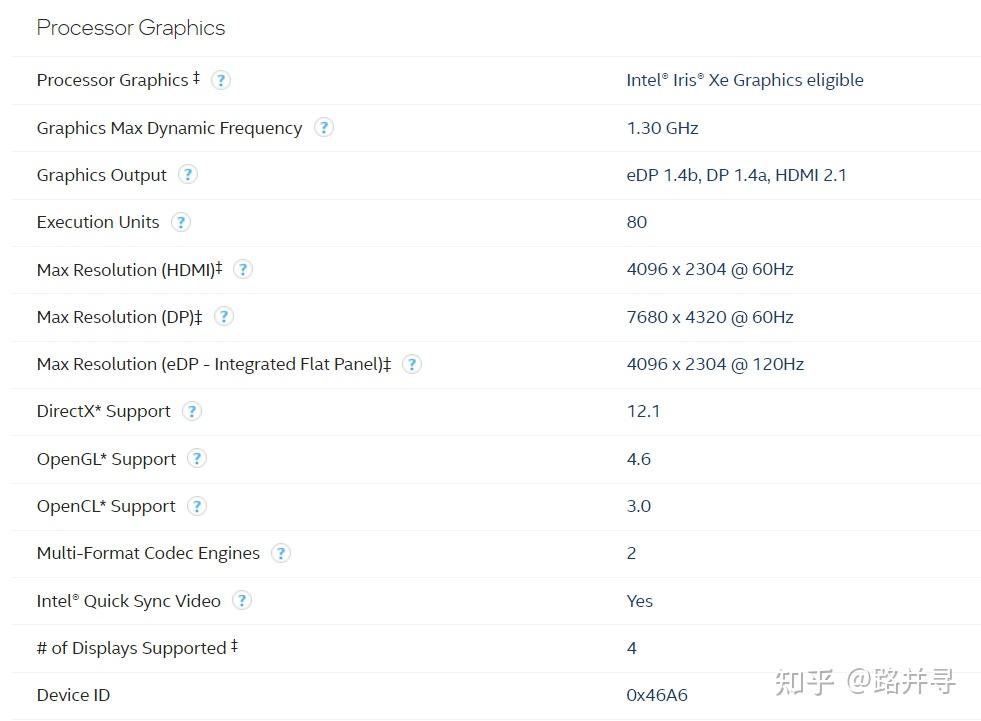Open help for Graphics Max Dynamic Frequency
This screenshot has width=981, height=721.
point(323,127)
